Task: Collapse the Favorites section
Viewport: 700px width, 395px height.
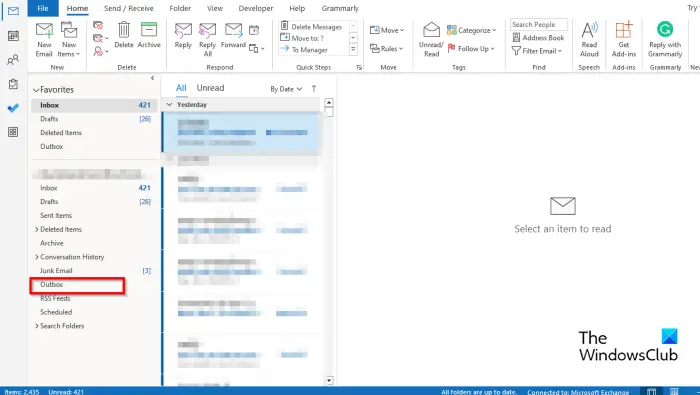Action: [x=36, y=90]
